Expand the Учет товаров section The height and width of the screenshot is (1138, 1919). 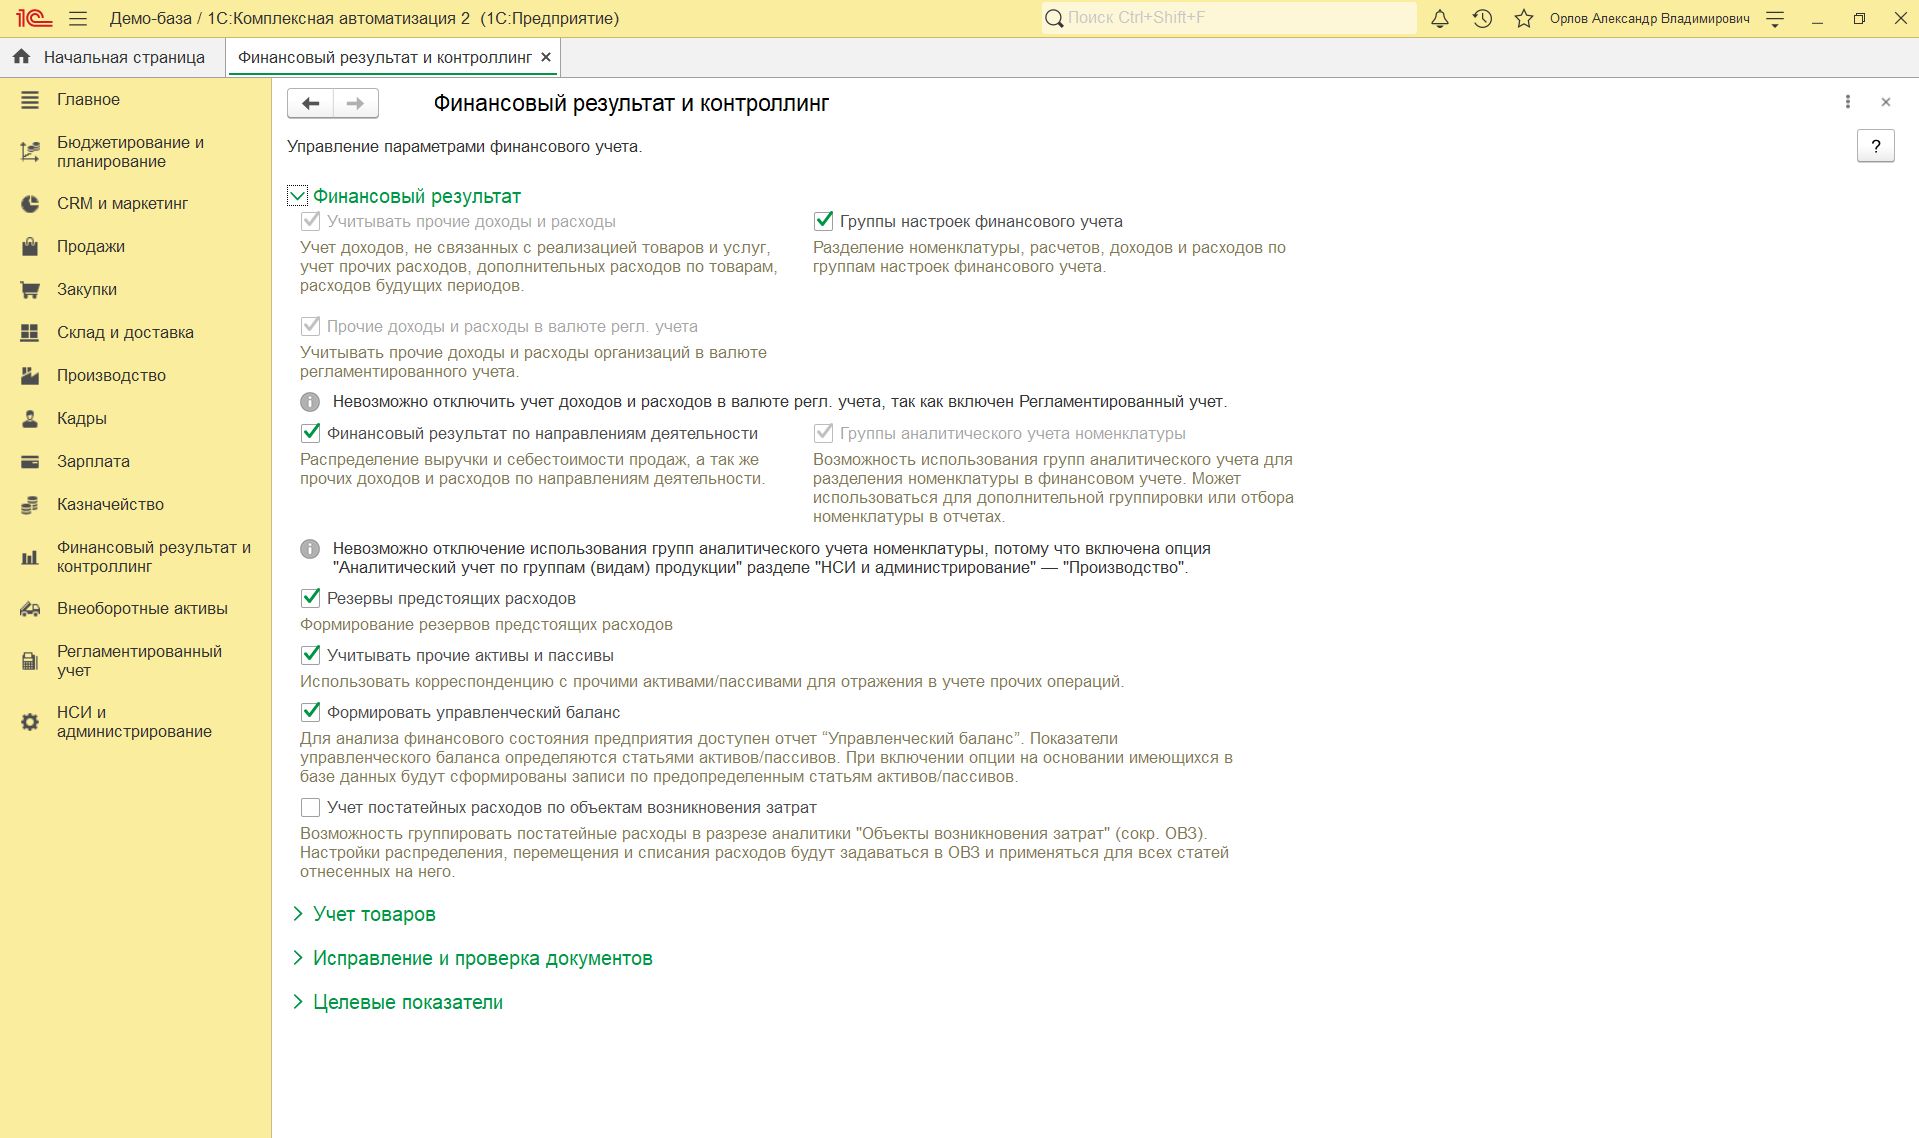pos(373,914)
